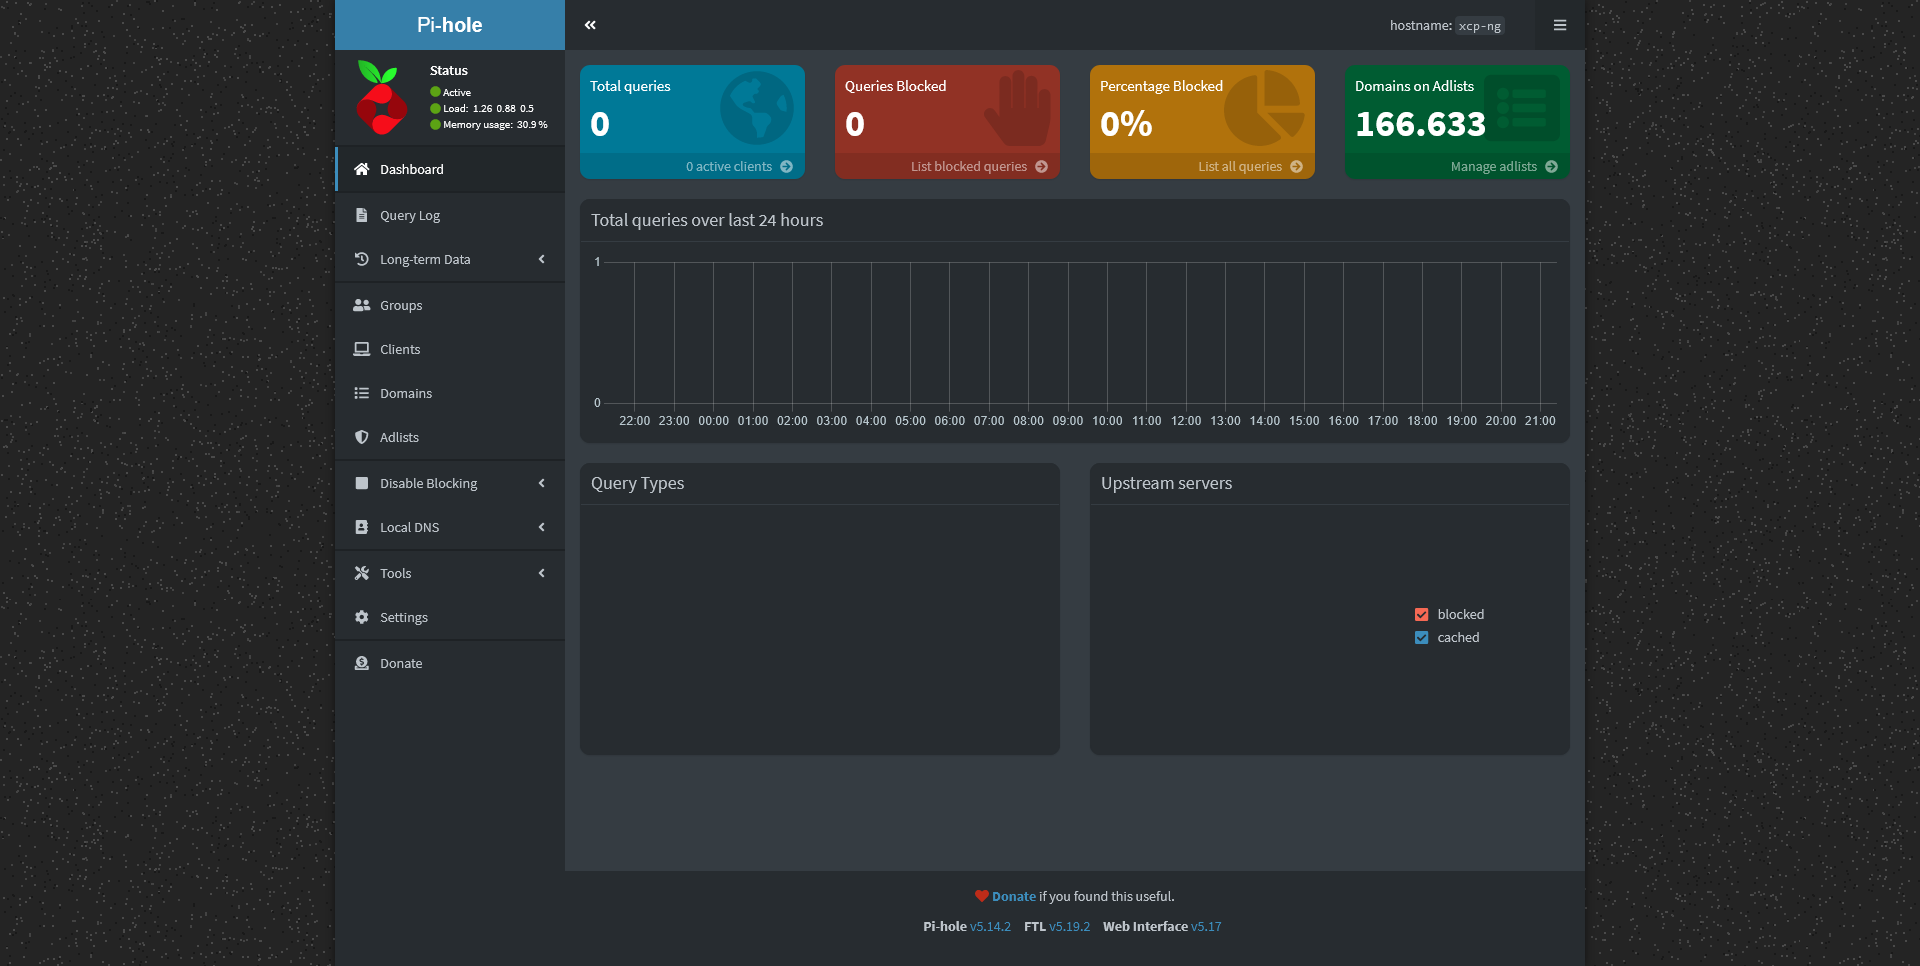The image size is (1920, 966).
Task: Expand the Disable Blocking submenu
Action: pos(541,483)
